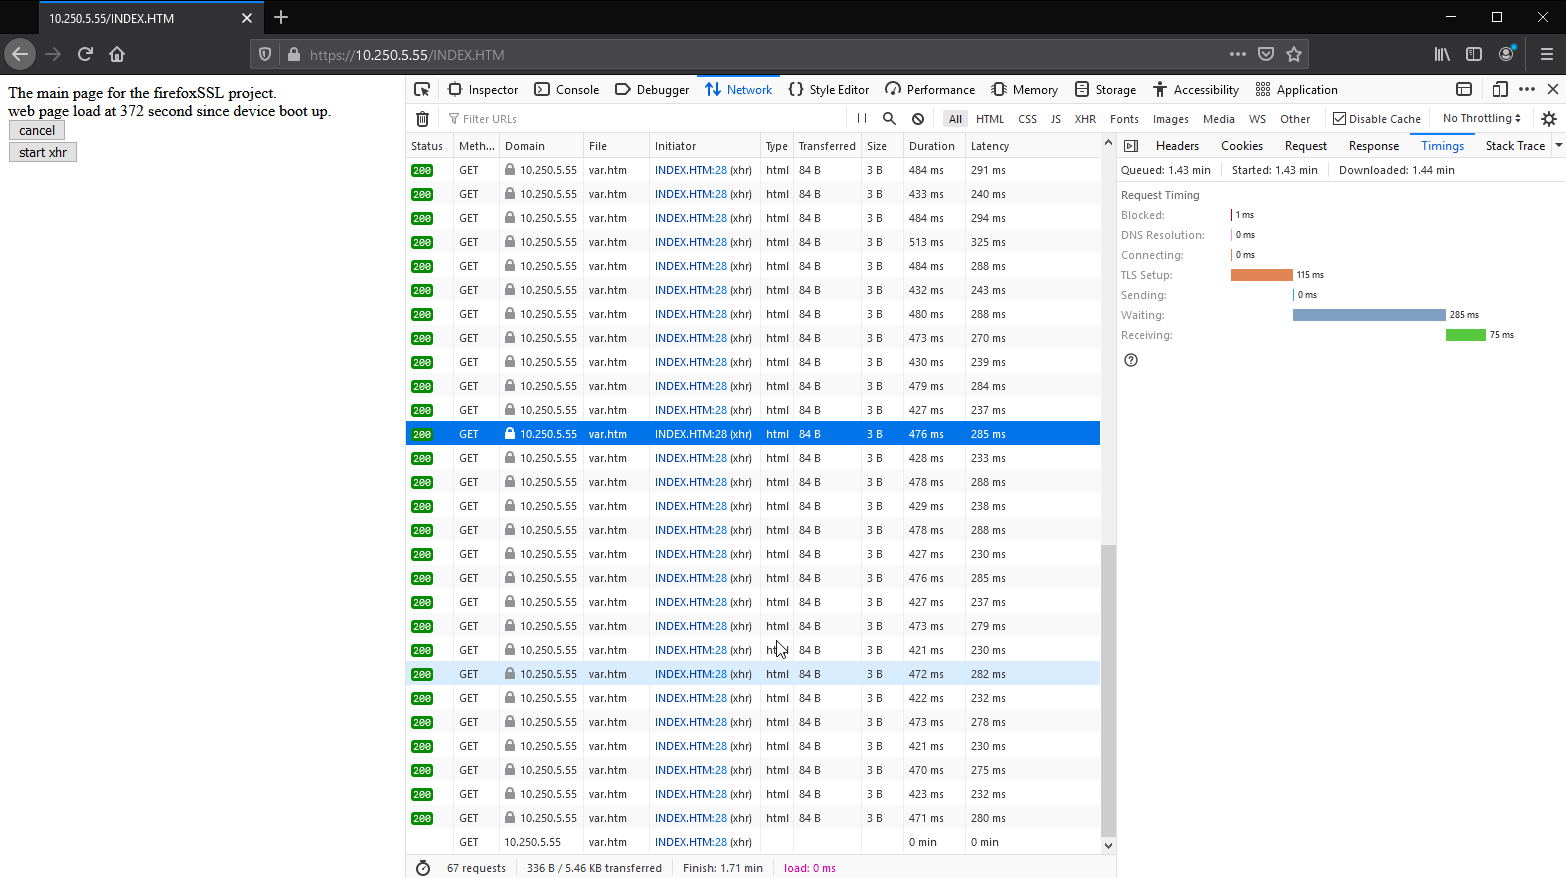The height and width of the screenshot is (878, 1566).
Task: Pause recording of network log
Action: coord(861,118)
